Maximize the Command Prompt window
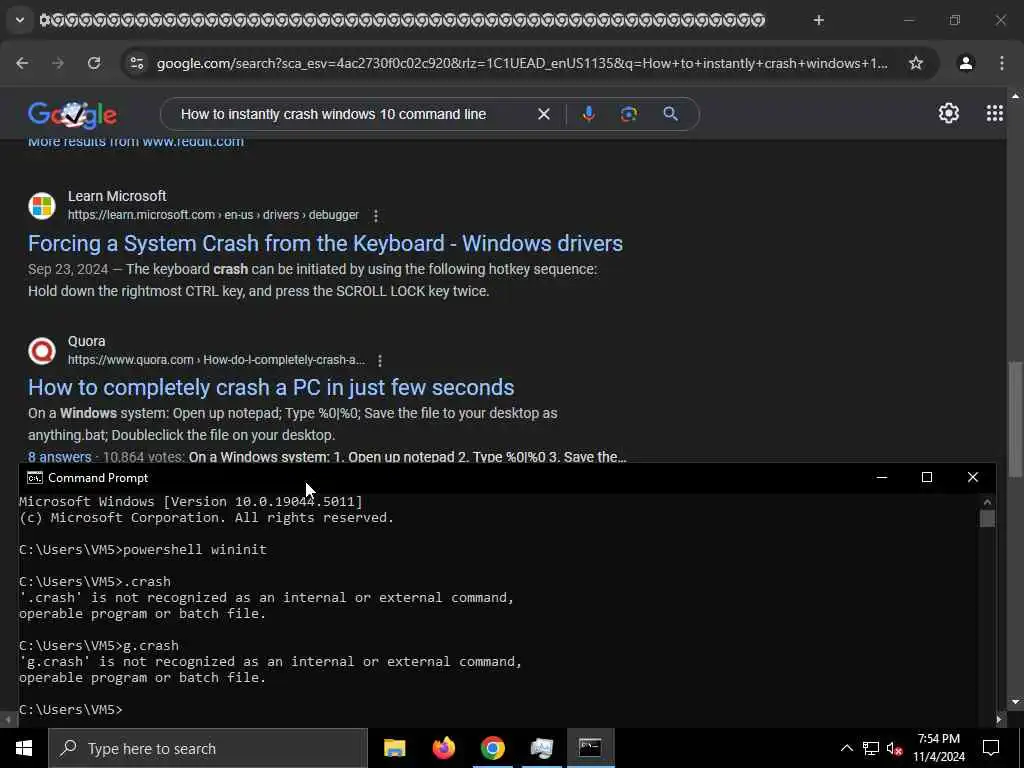The width and height of the screenshot is (1024, 768). 927,477
